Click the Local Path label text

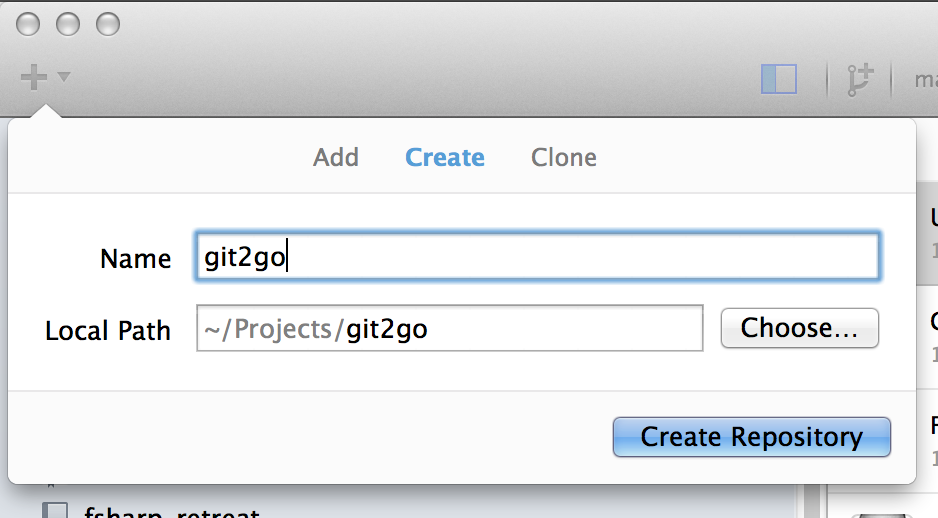pos(108,331)
